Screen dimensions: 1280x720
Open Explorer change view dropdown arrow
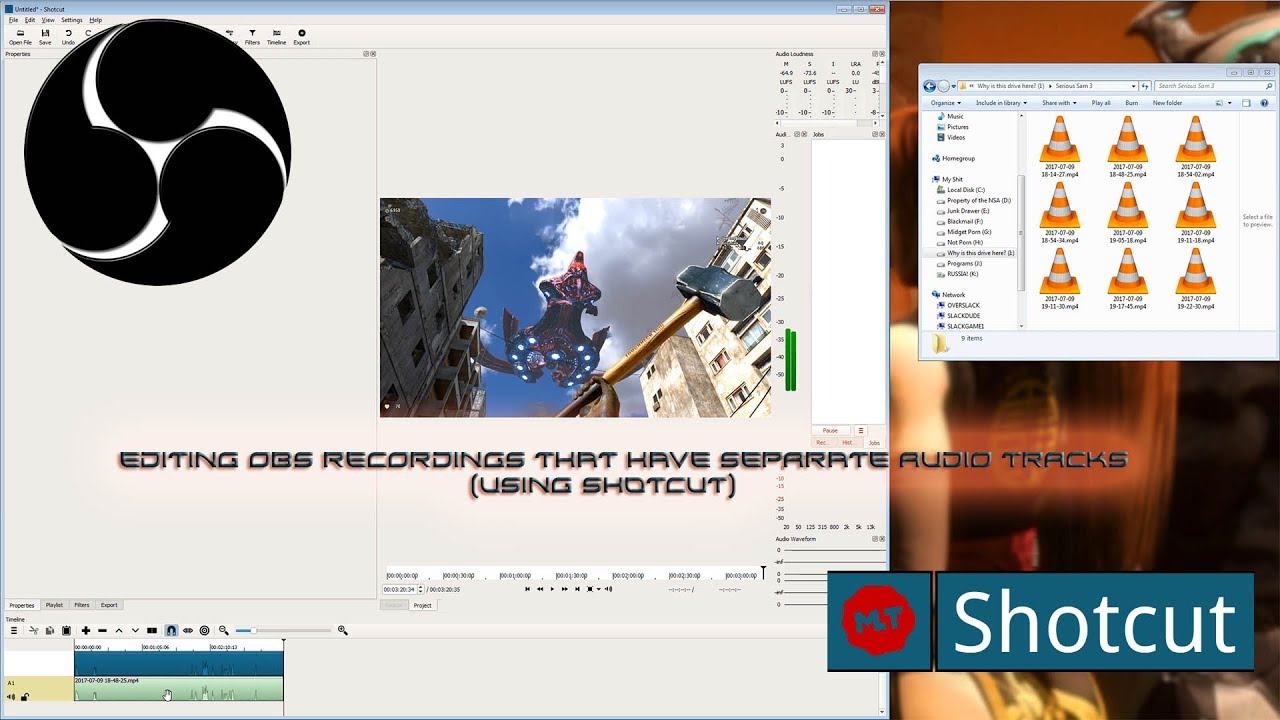[x=1228, y=103]
